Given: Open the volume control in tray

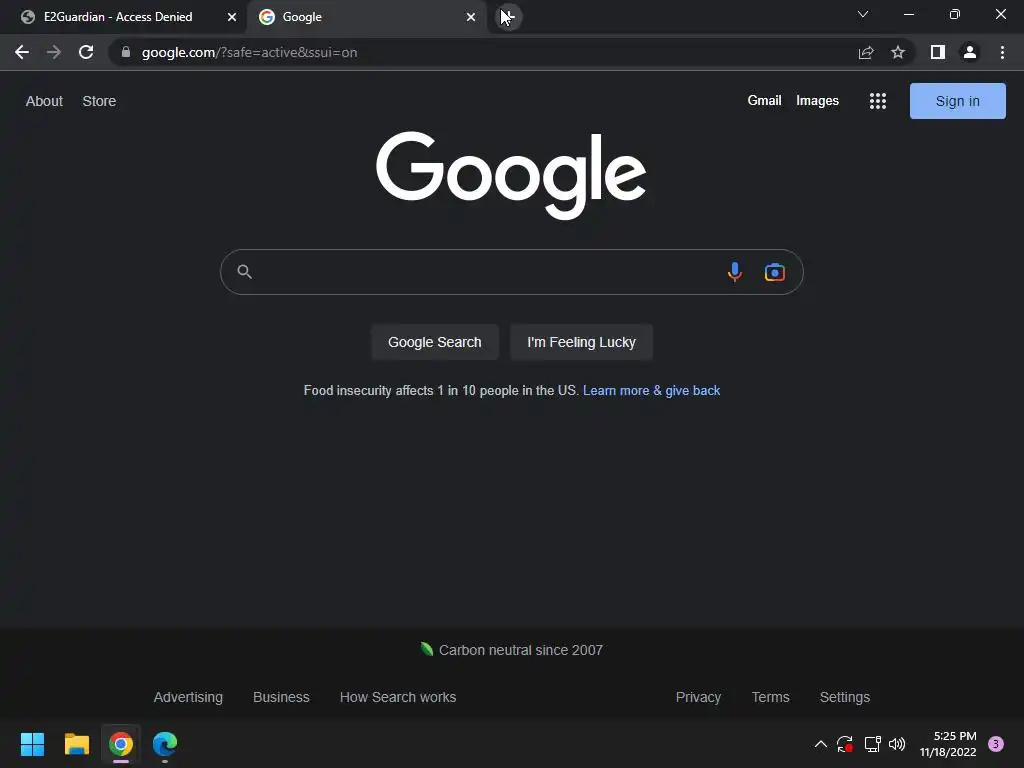Looking at the screenshot, I should coord(897,744).
